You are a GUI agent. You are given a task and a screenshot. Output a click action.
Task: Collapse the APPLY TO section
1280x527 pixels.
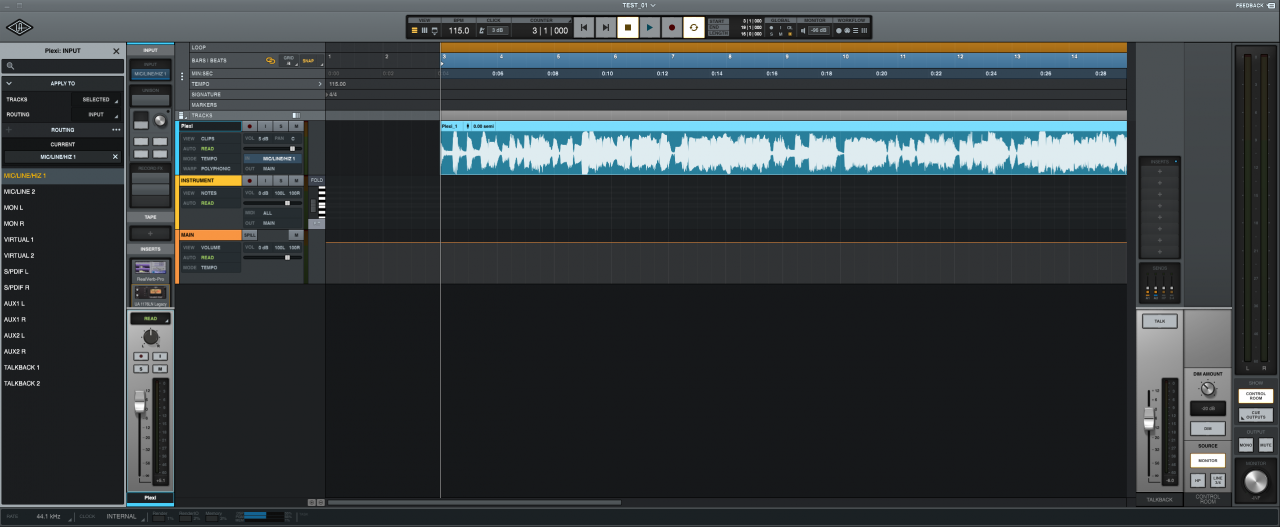click(x=9, y=83)
